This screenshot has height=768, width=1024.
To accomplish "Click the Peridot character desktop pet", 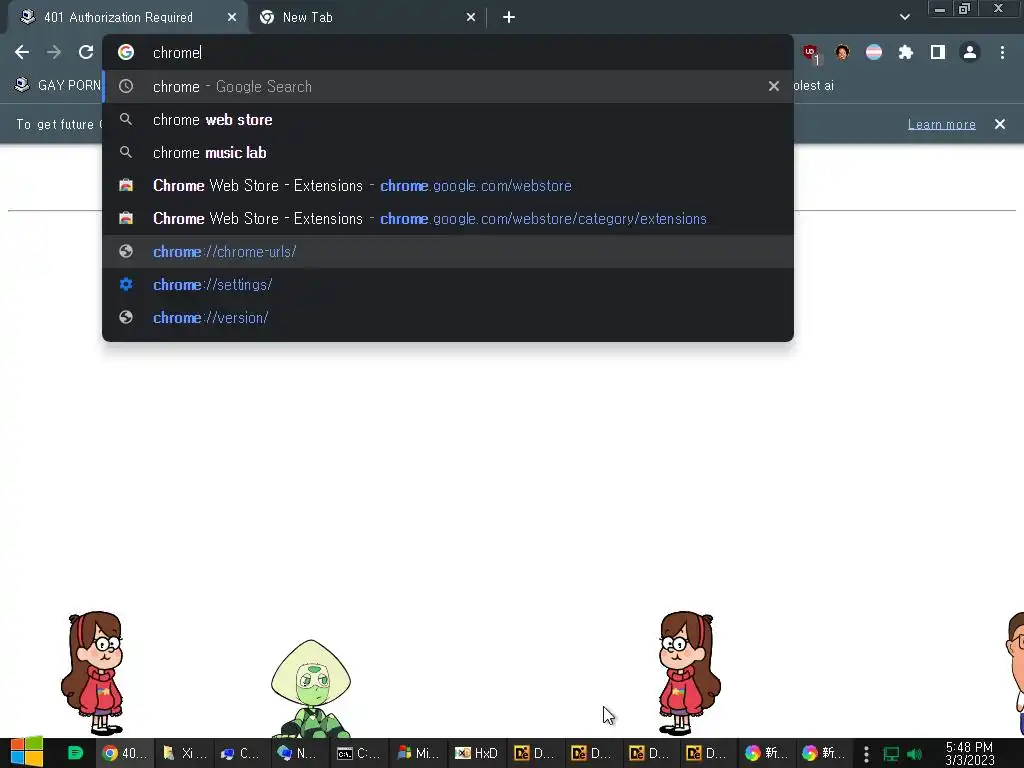I will click(312, 689).
